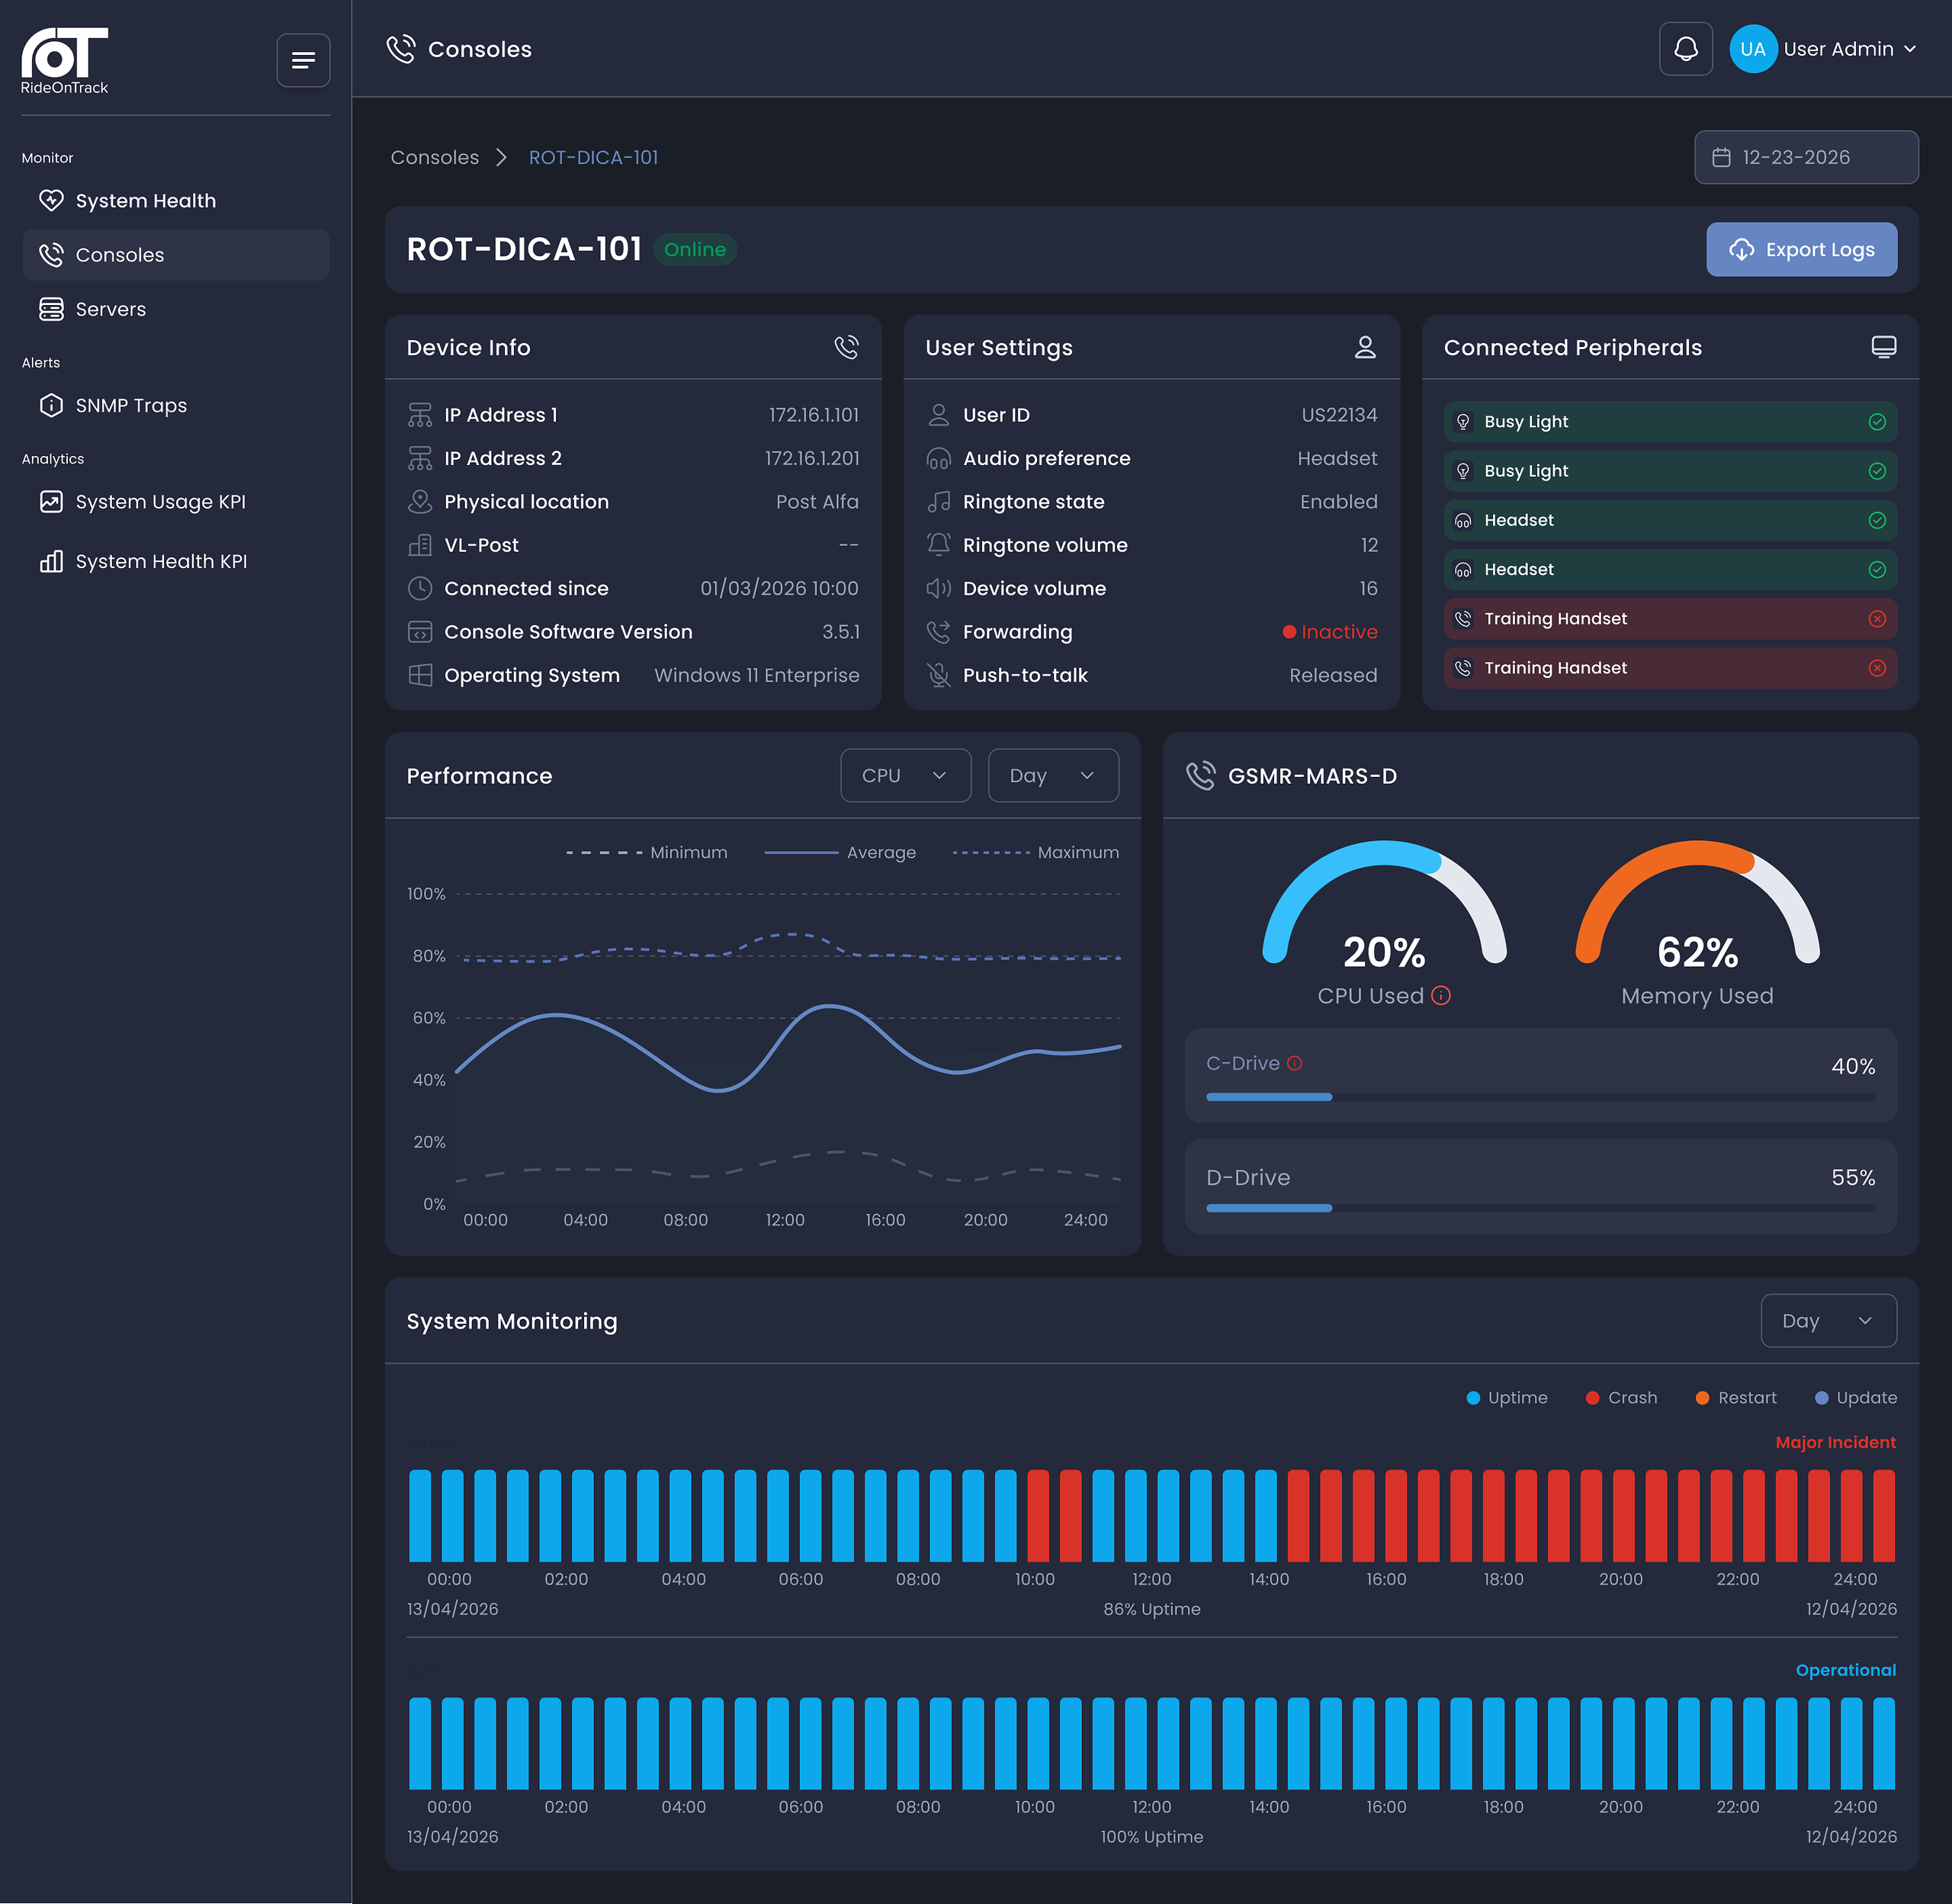1952x1904 pixels.
Task: Click the Operating System windows icon
Action: pos(420,675)
